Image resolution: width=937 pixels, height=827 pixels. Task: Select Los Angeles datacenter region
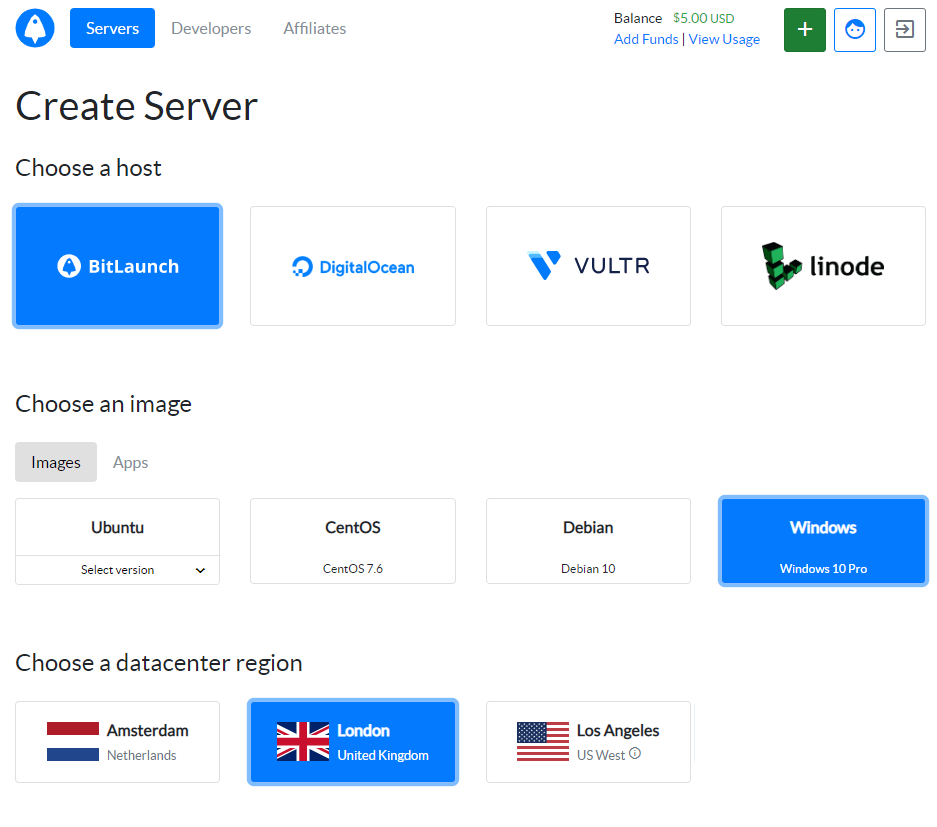tap(588, 742)
